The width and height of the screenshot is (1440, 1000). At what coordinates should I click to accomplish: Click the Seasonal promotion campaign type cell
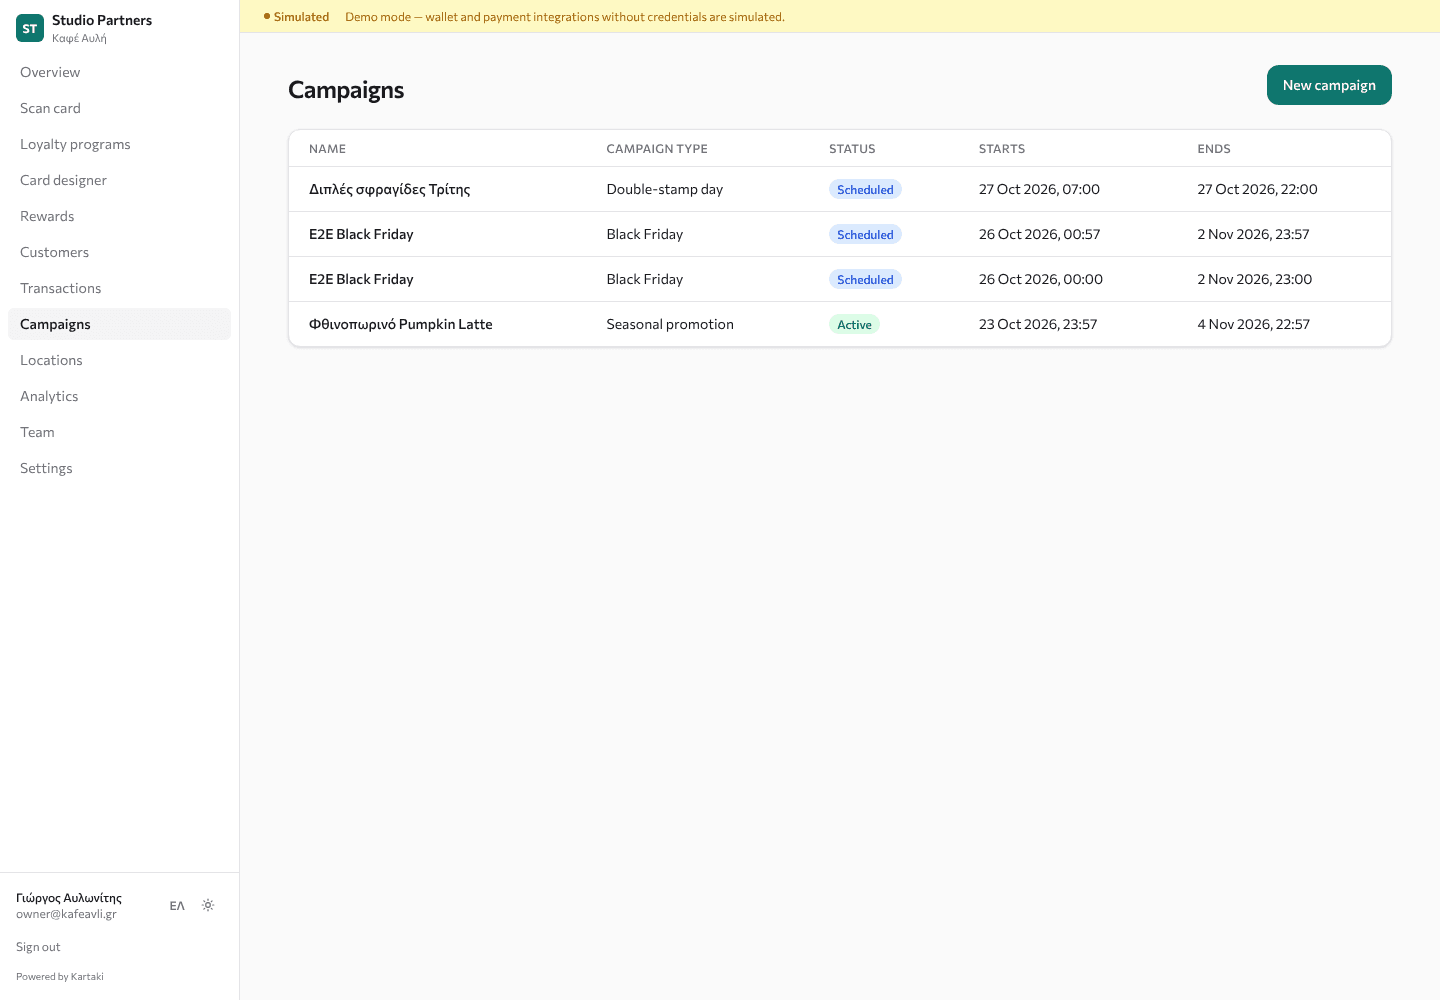click(670, 324)
